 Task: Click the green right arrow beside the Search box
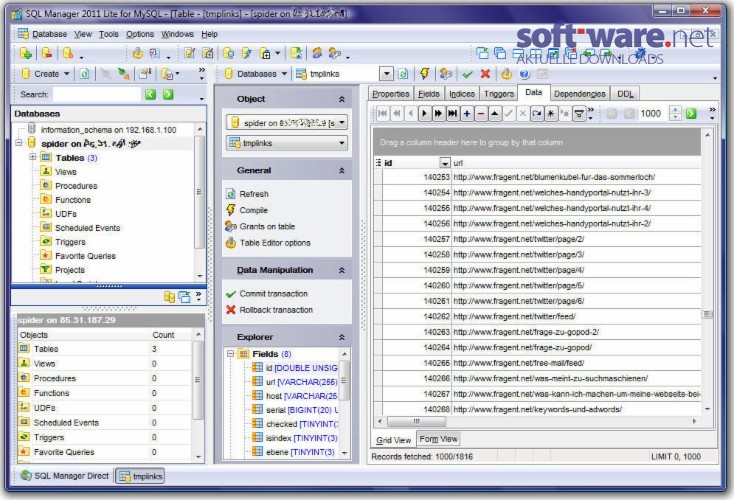[x=168, y=95]
